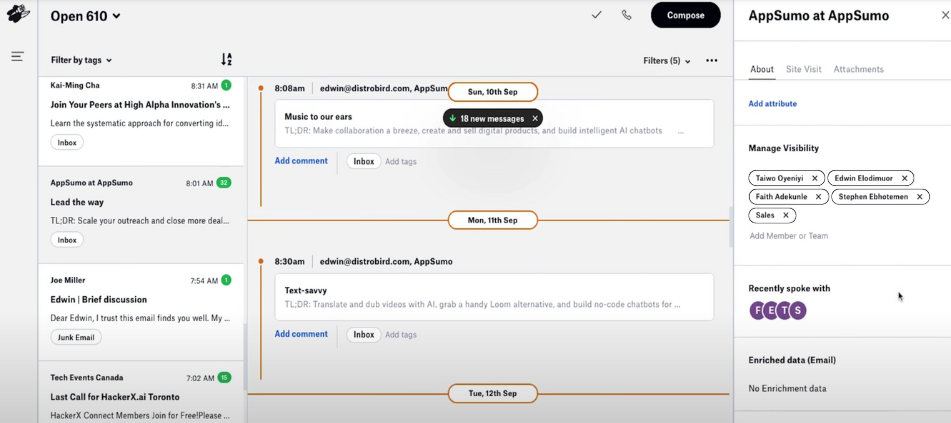This screenshot has width=951, height=423.
Task: Remove Edwin Elodimuor from visibility
Action: [x=904, y=178]
